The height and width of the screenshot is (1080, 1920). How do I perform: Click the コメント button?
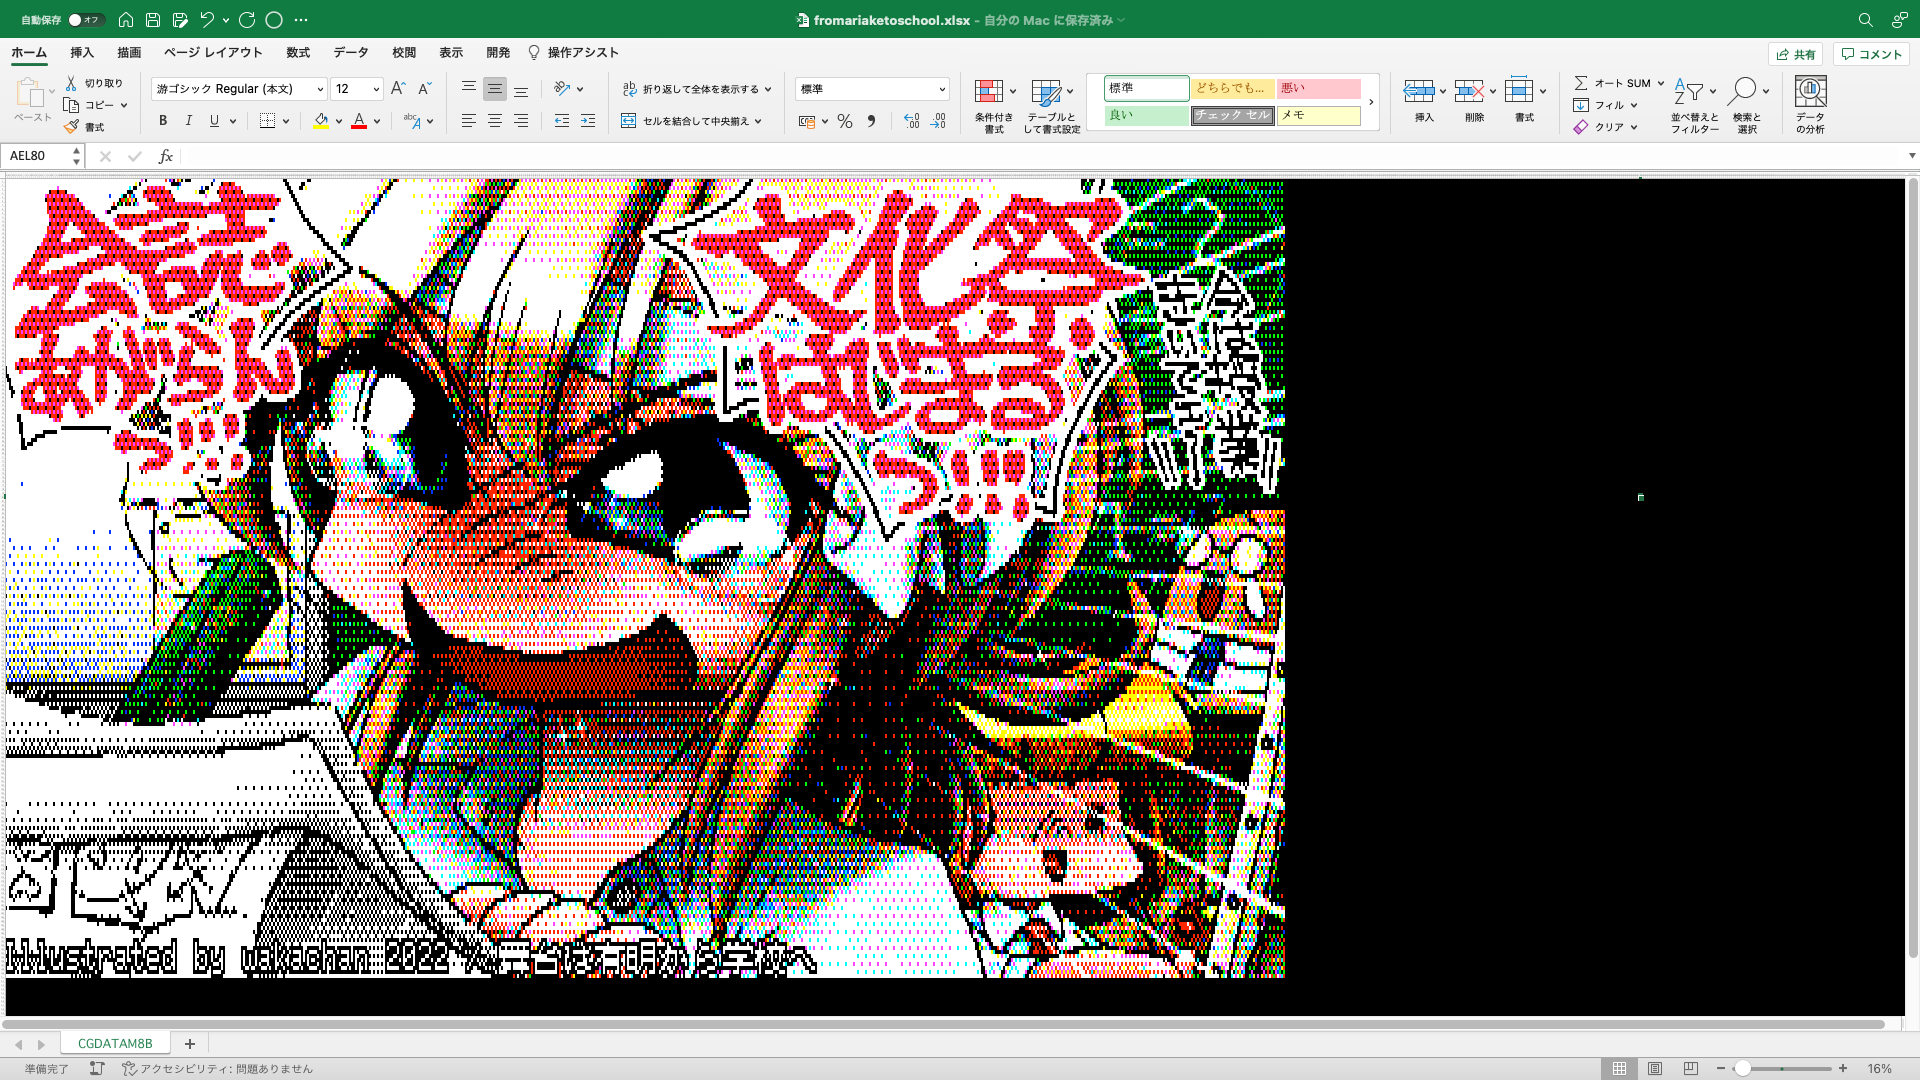tap(1871, 54)
